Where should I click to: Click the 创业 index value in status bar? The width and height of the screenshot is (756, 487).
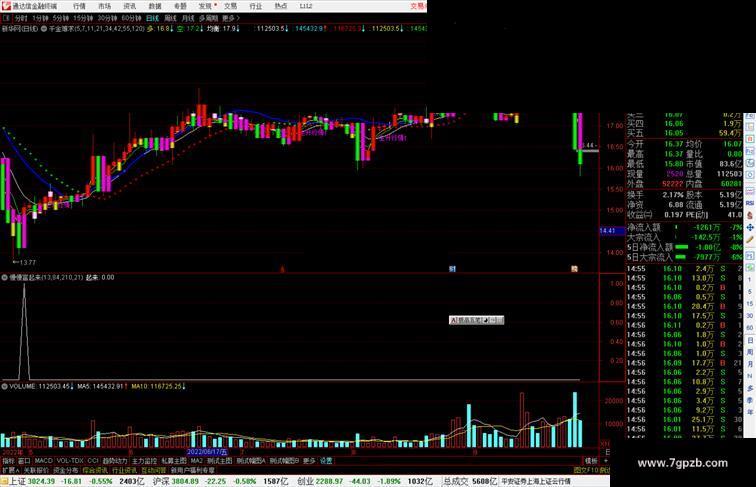[329, 481]
